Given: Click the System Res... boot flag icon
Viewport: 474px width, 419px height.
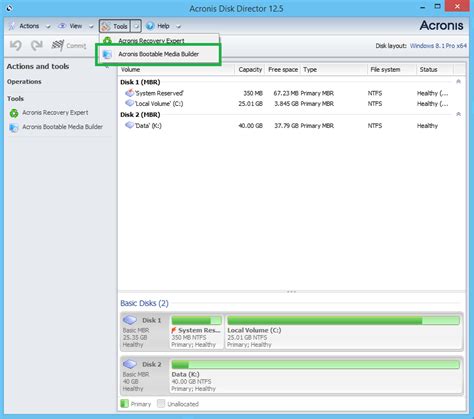Looking at the screenshot, I should (x=174, y=330).
